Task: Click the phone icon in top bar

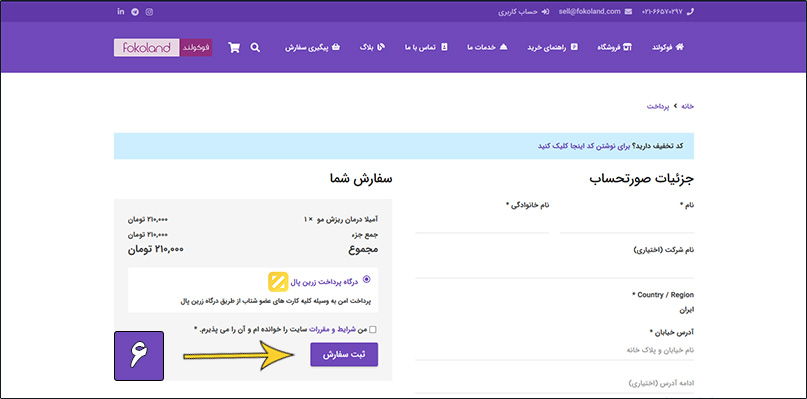Action: pos(690,11)
